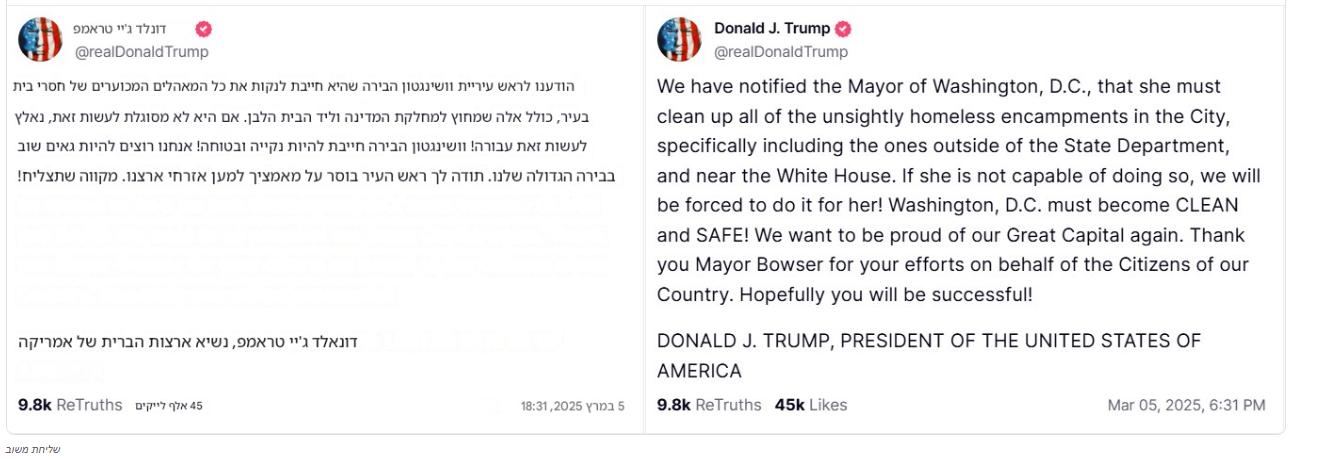
Task: Click the שליחת משוב feedback link
Action: tap(33, 449)
